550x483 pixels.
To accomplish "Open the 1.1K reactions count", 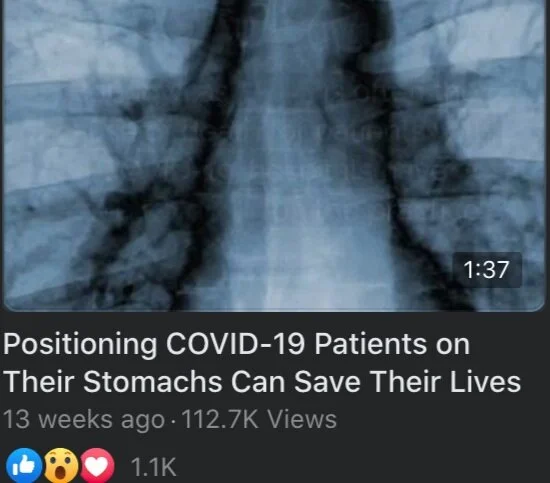I will (153, 467).
